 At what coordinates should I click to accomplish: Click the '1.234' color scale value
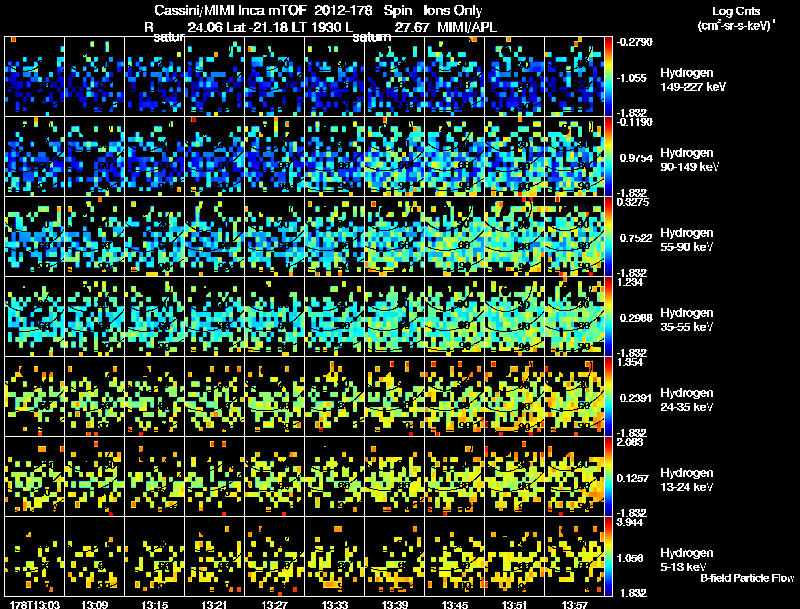click(630, 282)
